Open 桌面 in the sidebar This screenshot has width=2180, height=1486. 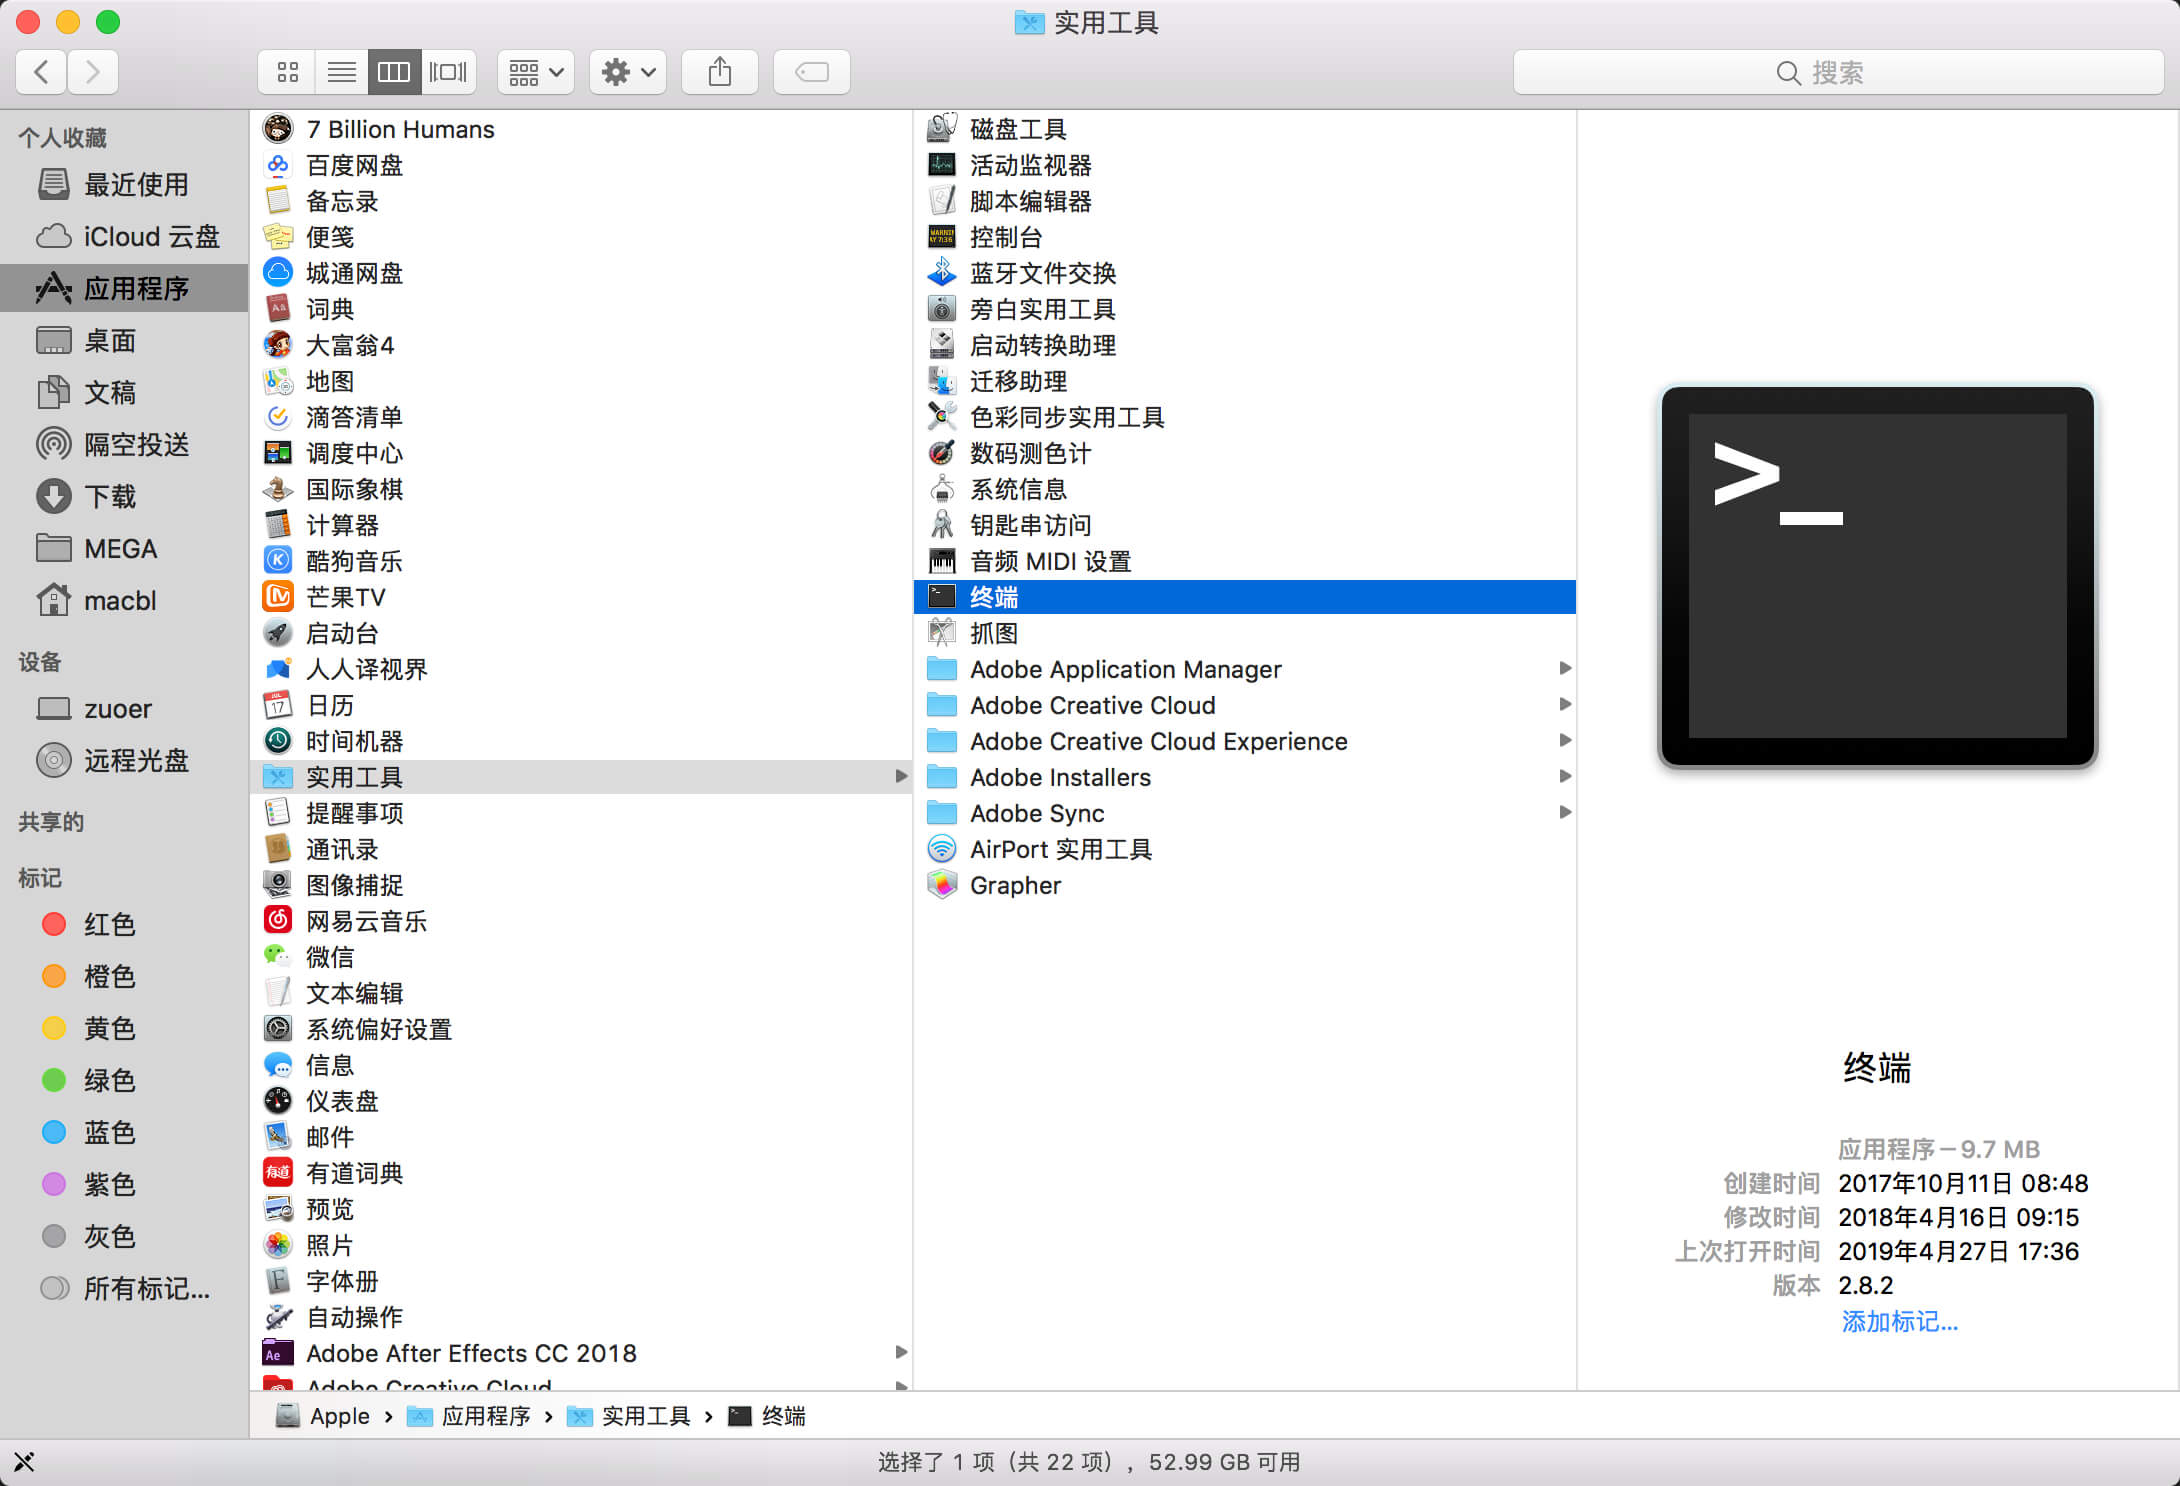tap(124, 340)
